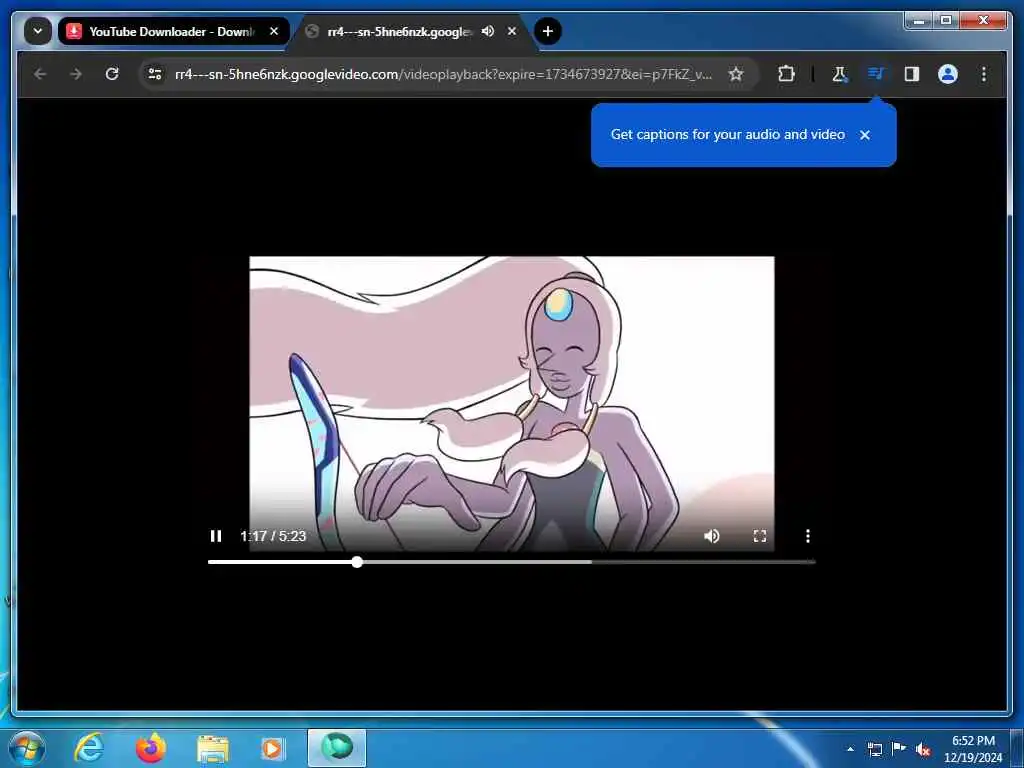
Task: Go back to the previous page
Action: click(x=40, y=74)
